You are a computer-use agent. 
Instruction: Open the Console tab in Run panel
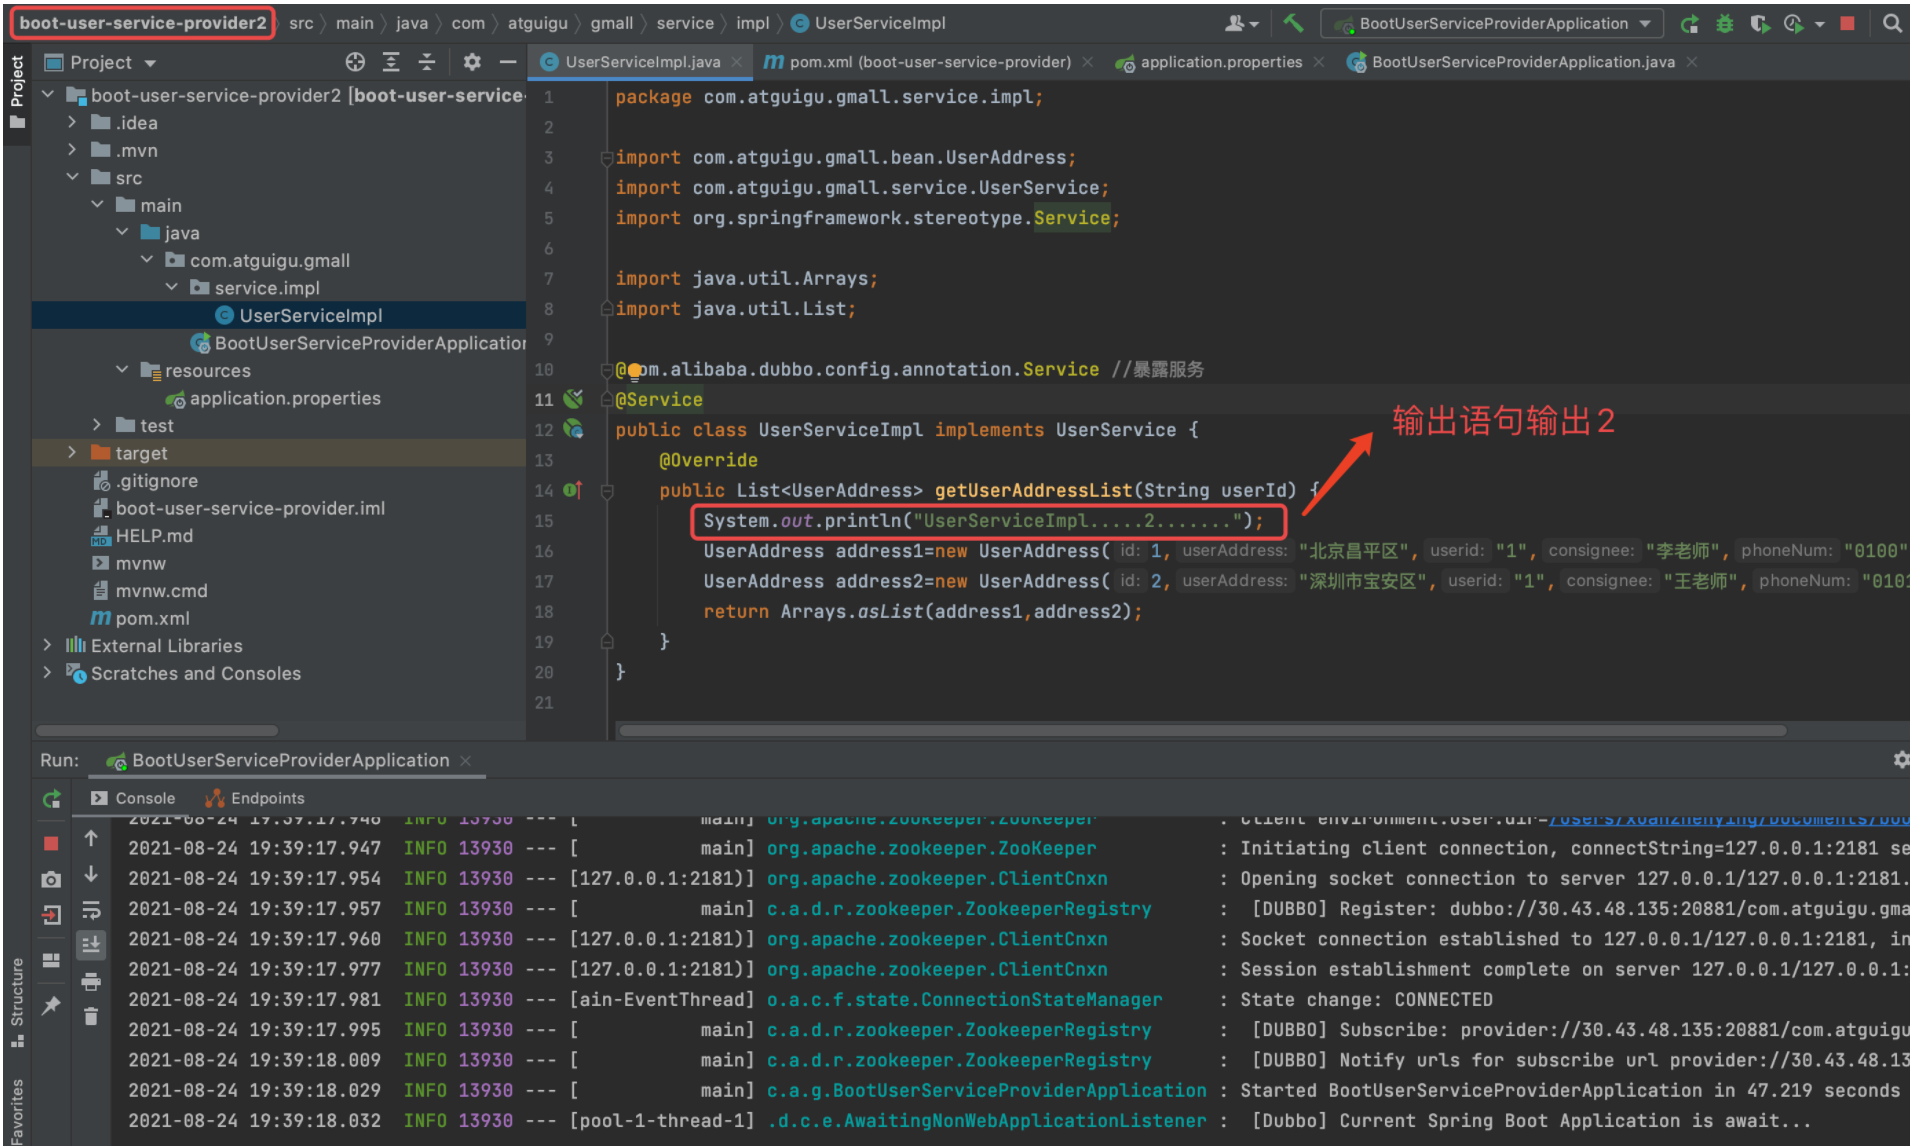pos(133,798)
